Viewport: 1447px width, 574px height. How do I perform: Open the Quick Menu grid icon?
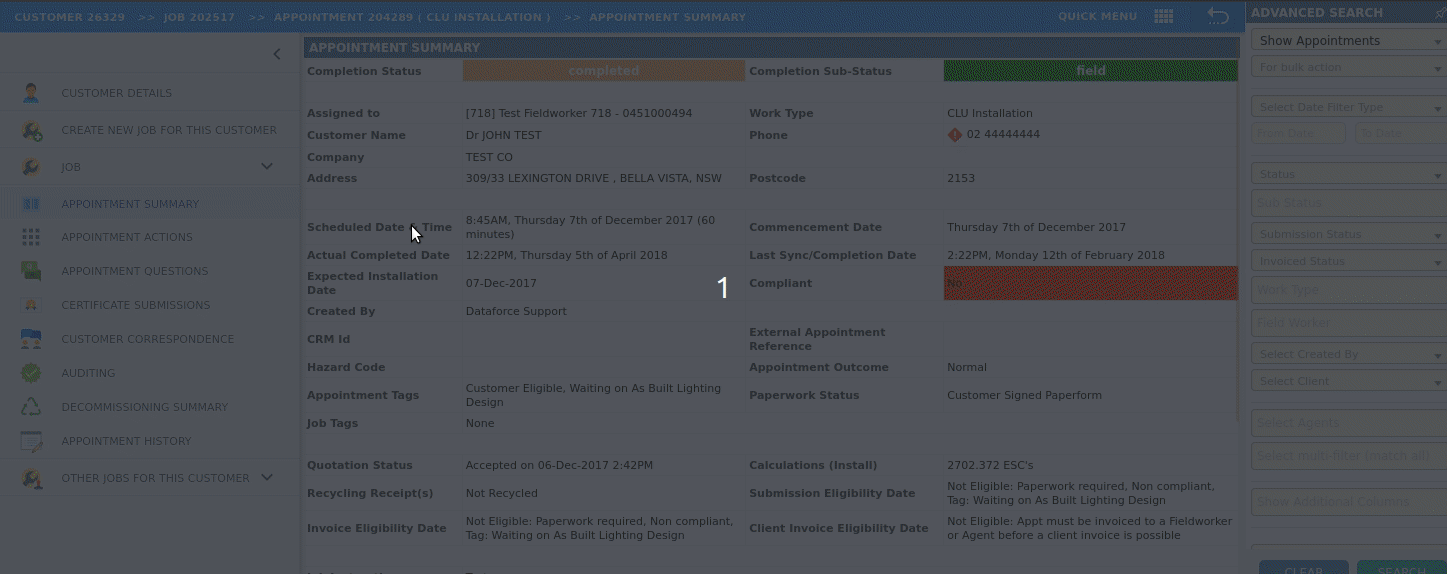click(x=1163, y=17)
